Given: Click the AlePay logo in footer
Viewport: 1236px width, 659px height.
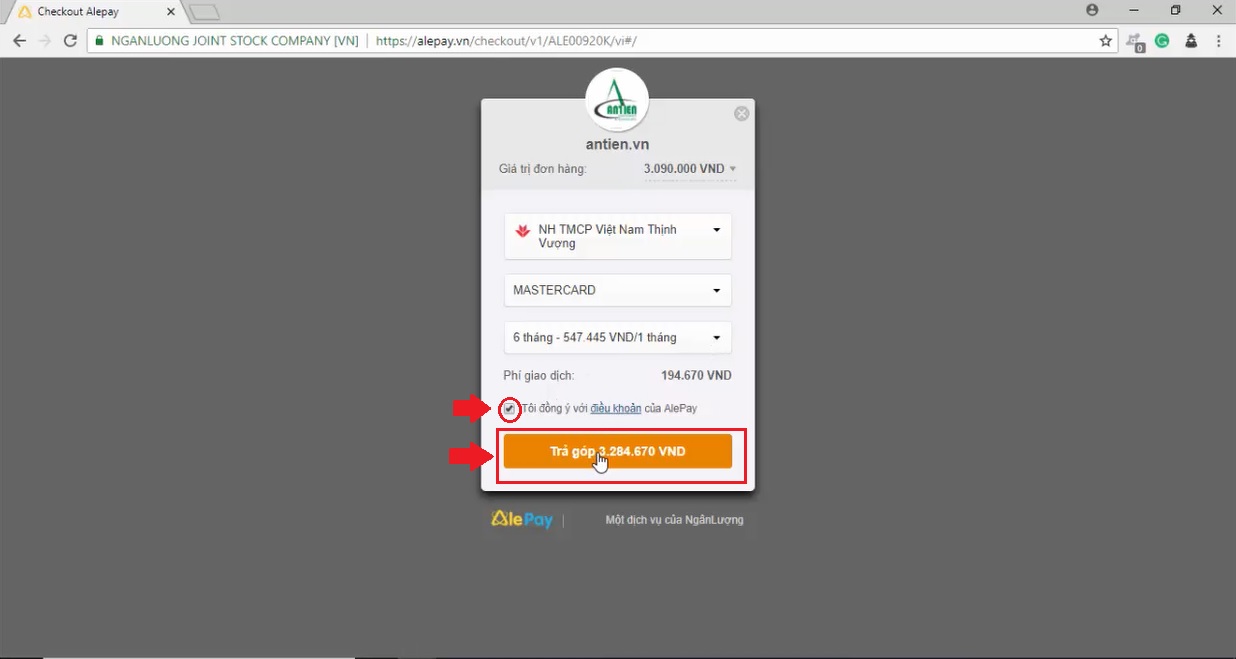Looking at the screenshot, I should 522,519.
